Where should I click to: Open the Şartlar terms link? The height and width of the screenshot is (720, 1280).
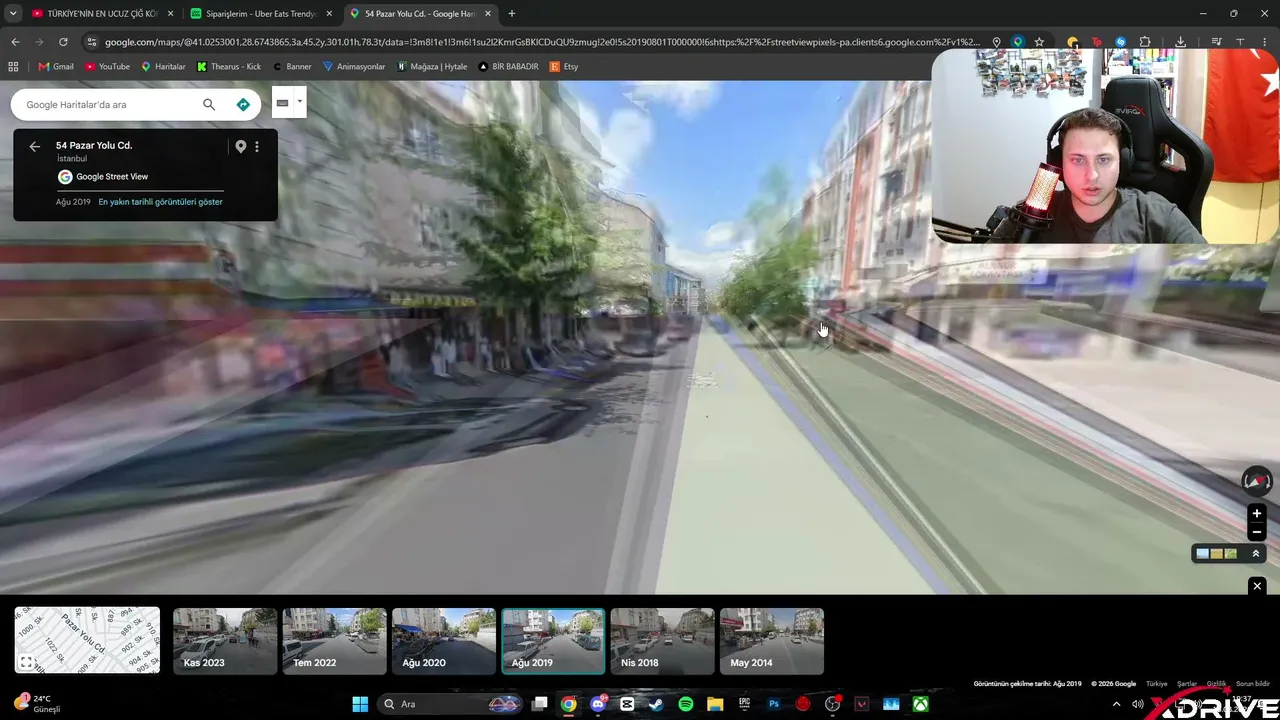[1187, 684]
